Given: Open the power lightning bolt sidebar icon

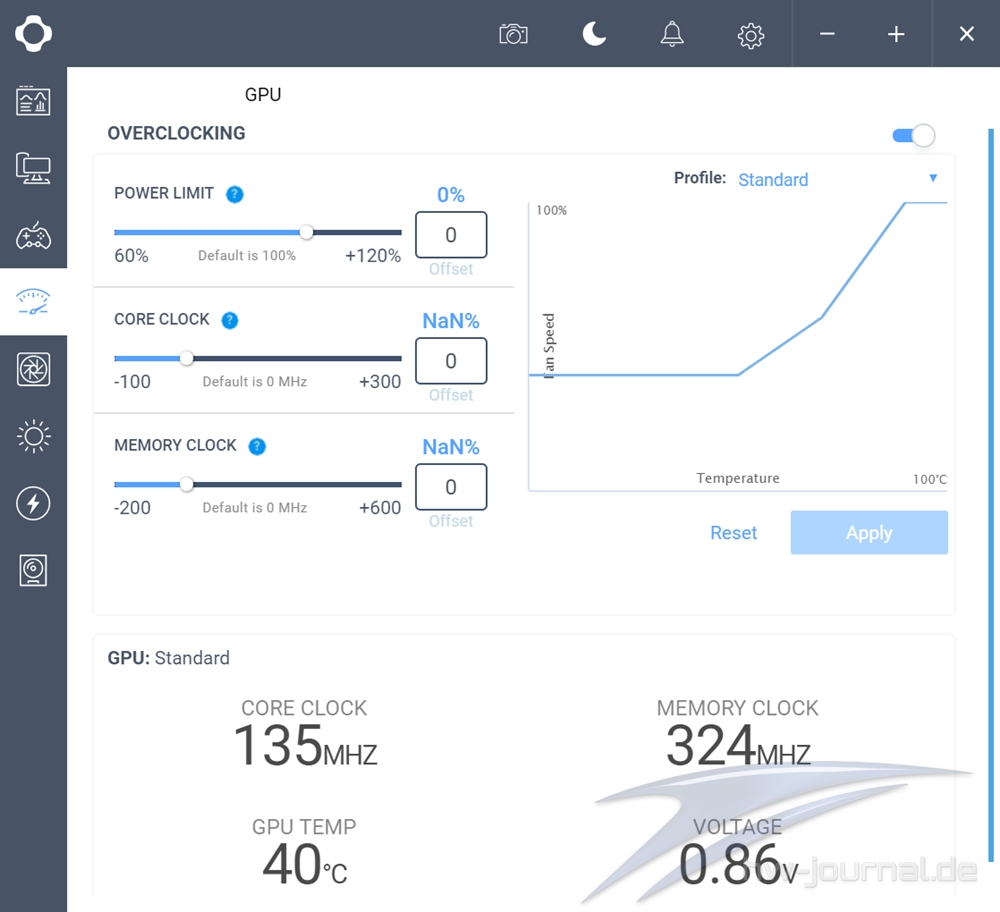Looking at the screenshot, I should pyautogui.click(x=33, y=503).
